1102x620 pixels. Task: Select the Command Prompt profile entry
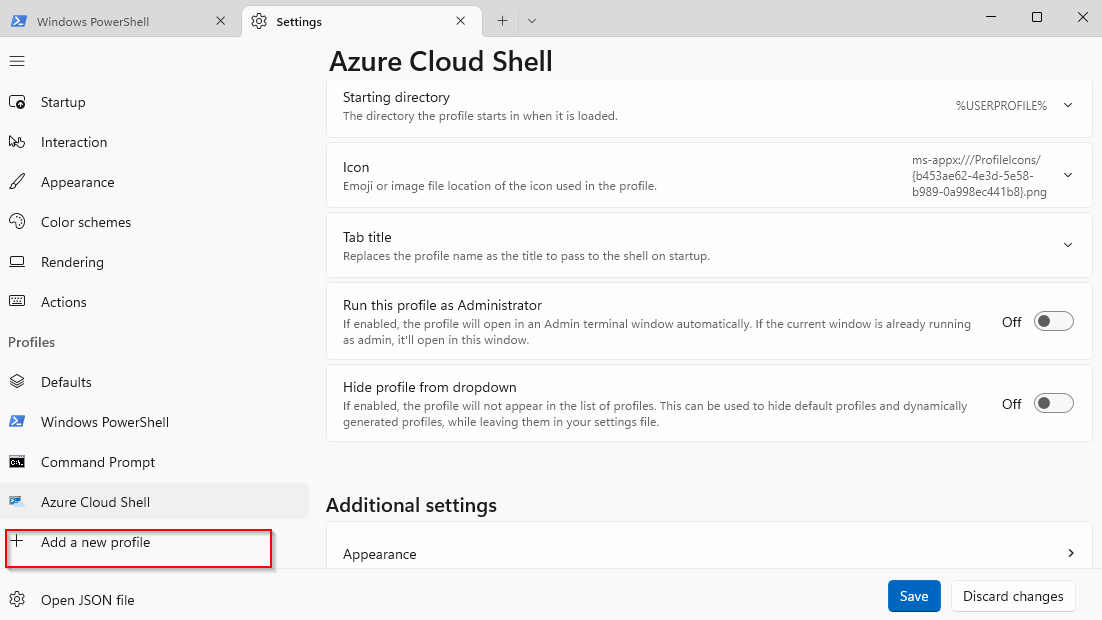155,462
